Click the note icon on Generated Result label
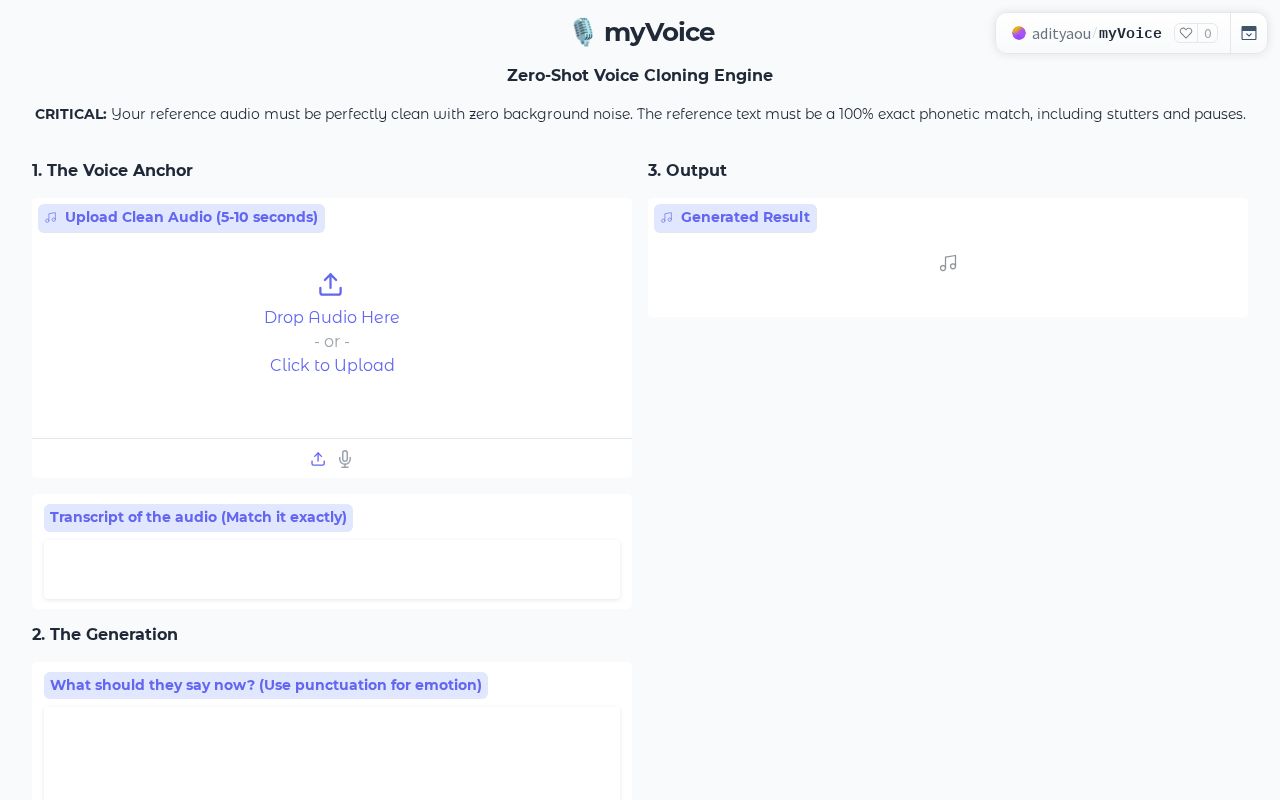Image resolution: width=1280 pixels, height=800 pixels. coord(667,217)
